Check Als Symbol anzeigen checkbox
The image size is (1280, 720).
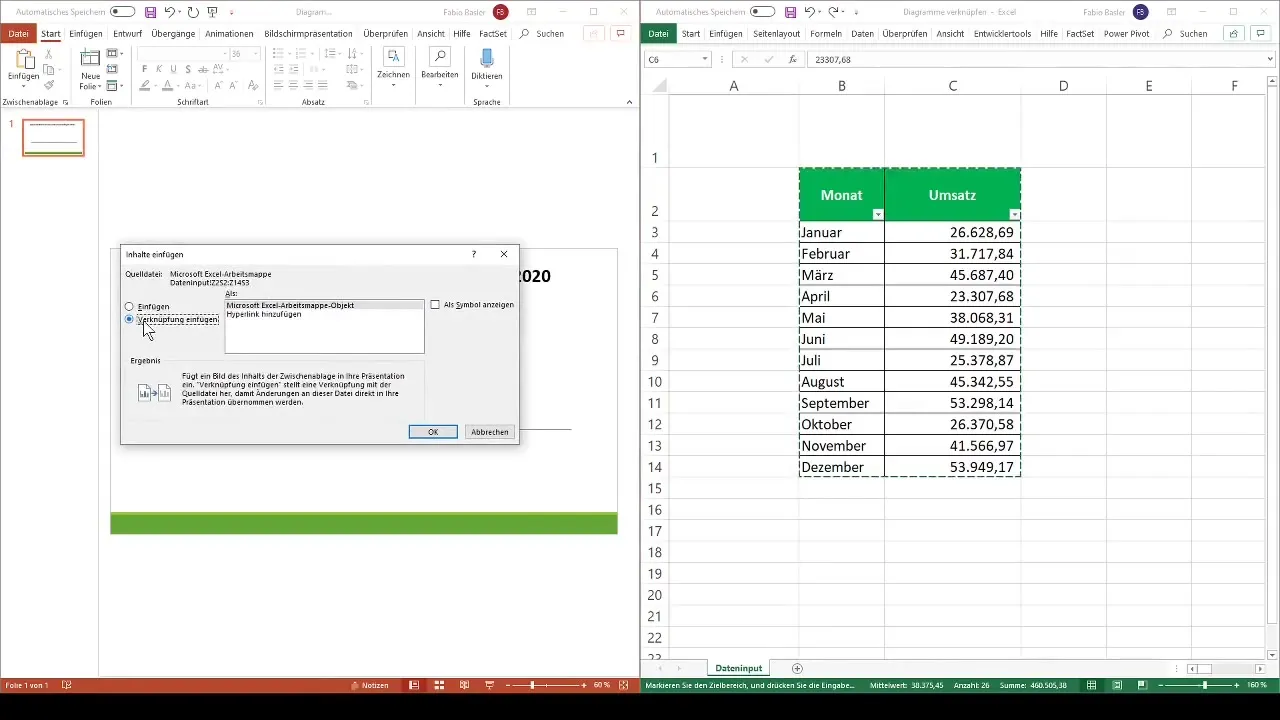click(435, 305)
